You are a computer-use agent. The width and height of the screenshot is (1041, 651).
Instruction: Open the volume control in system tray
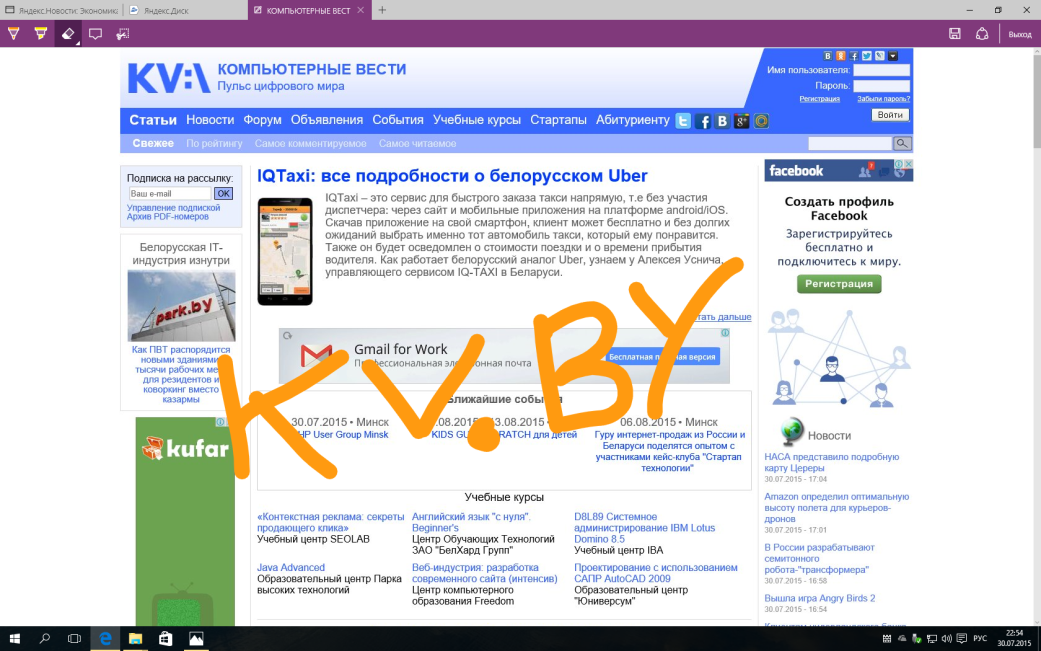[x=947, y=639]
